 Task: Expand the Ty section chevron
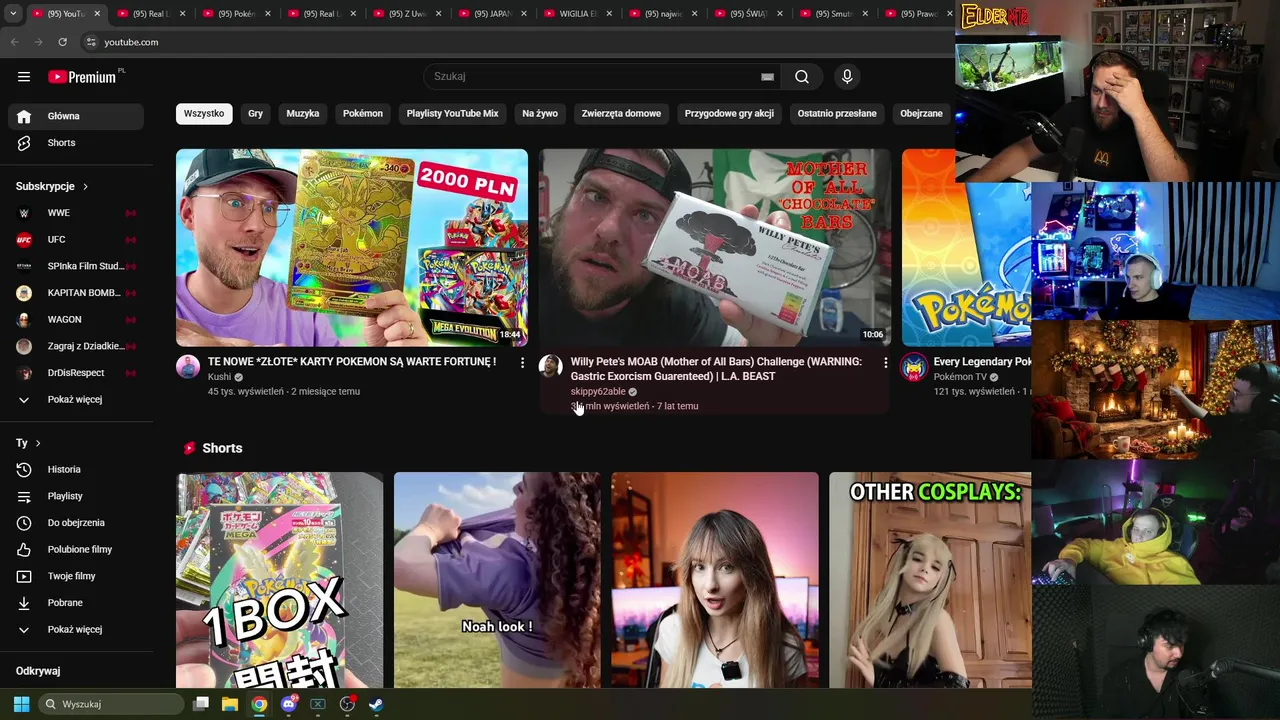coord(38,443)
